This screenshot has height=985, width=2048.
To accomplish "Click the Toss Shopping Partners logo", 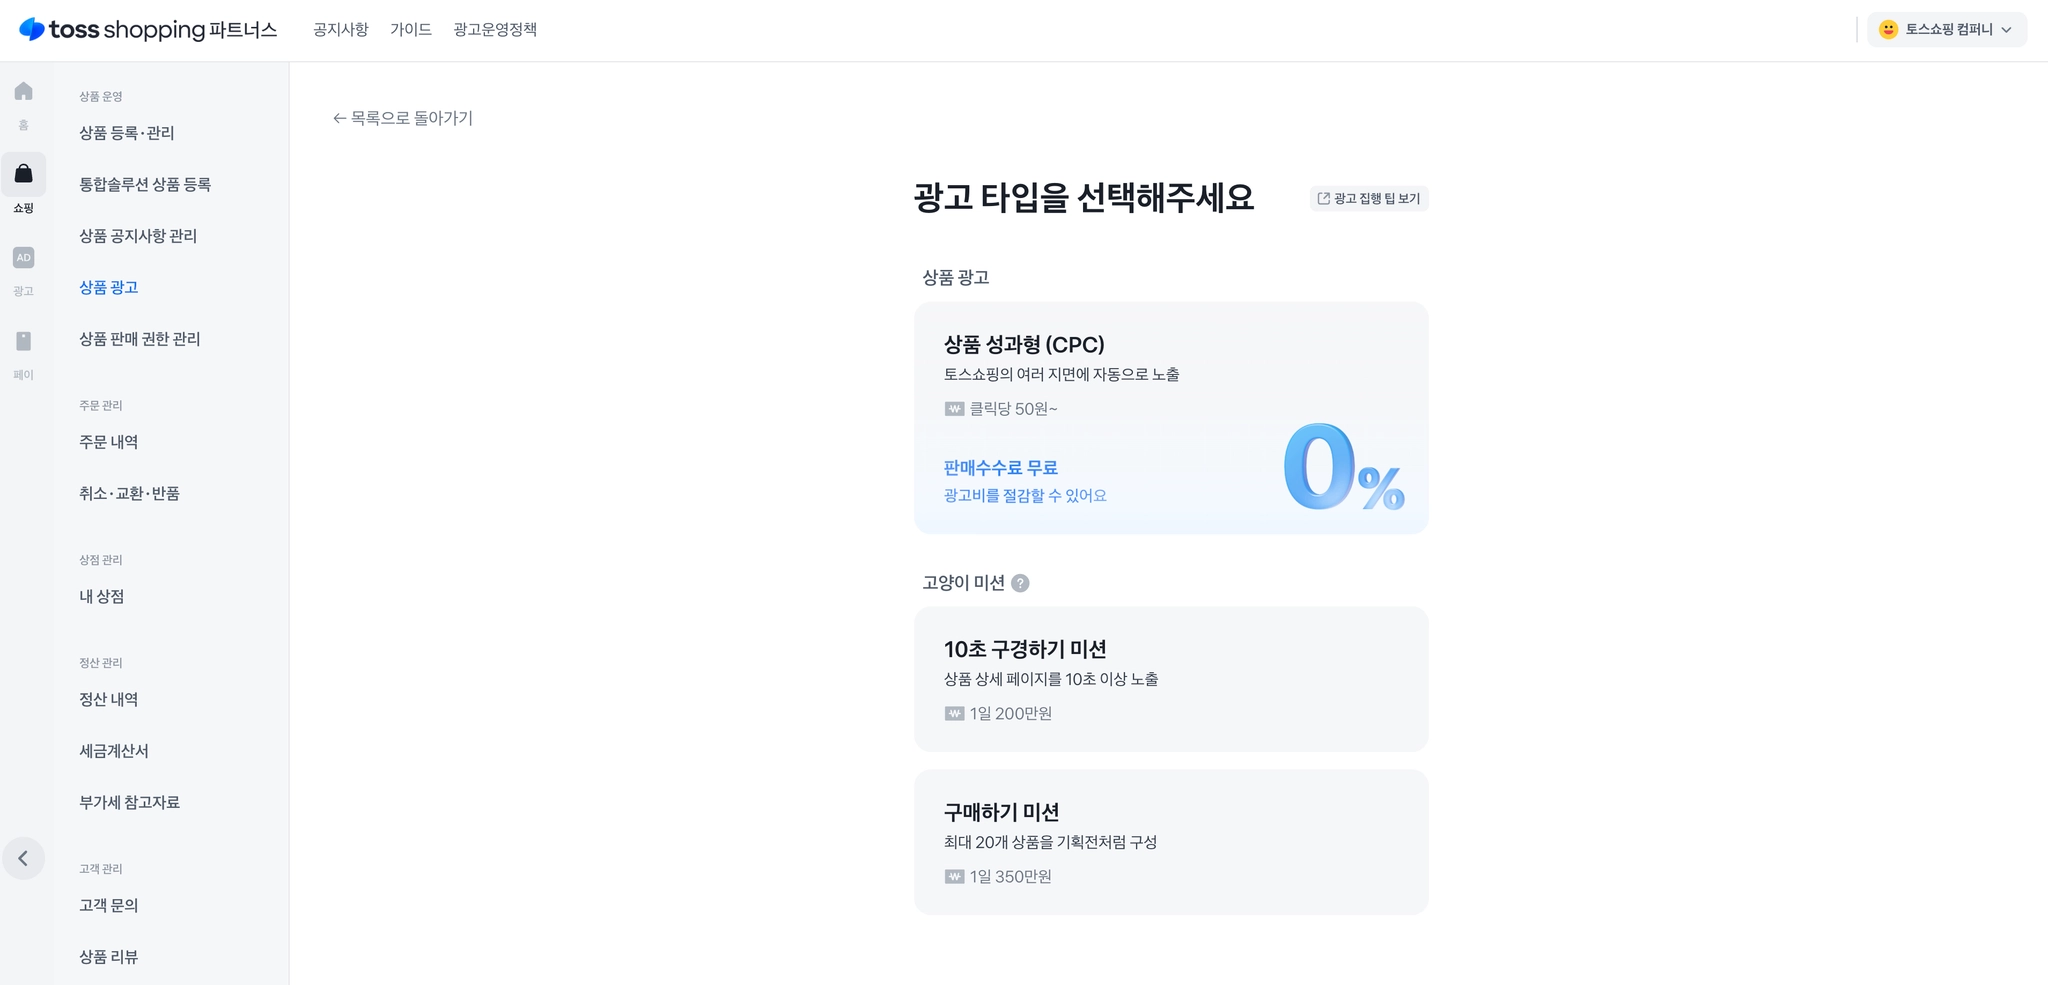I will 148,30.
